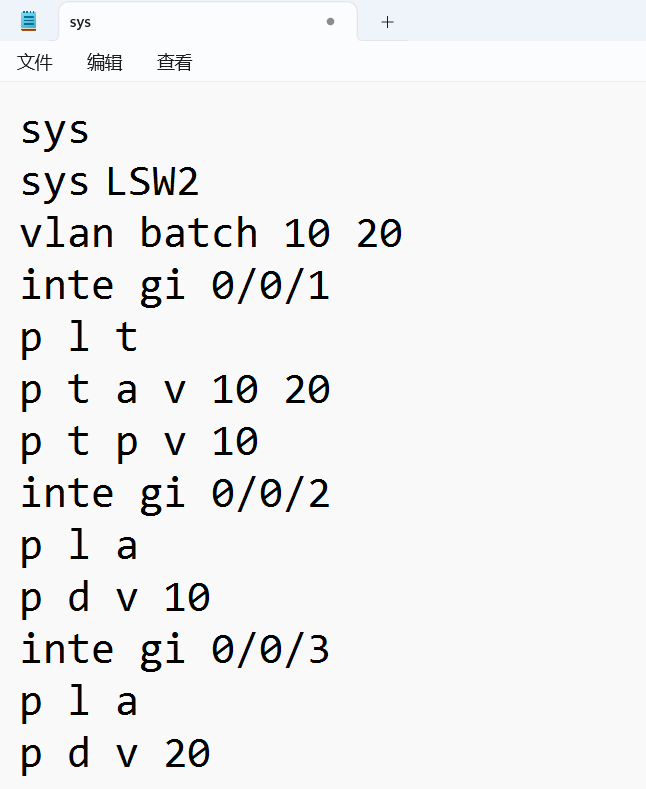Click the "p d v 20" line
The height and width of the screenshot is (789, 646).
[115, 754]
